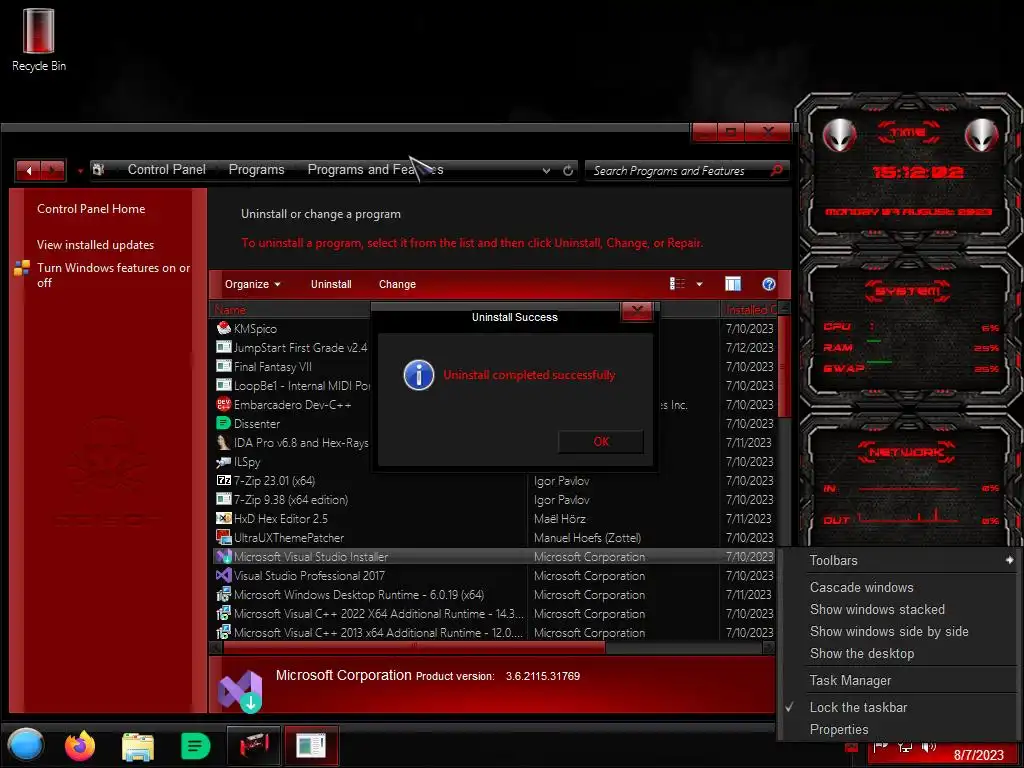
Task: Click the Manuel Hoefs (Zottel) publisher cell
Action: tap(587, 537)
